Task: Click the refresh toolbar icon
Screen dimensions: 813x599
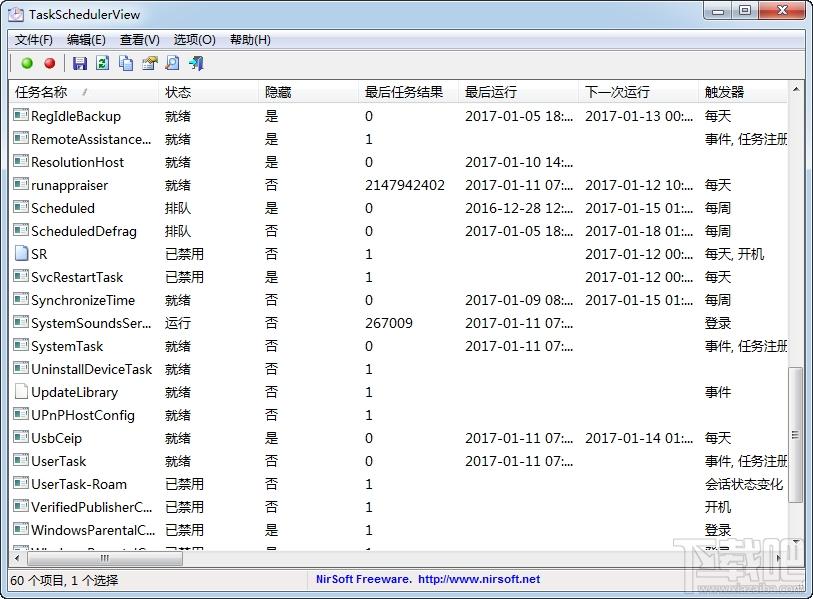Action: [103, 63]
